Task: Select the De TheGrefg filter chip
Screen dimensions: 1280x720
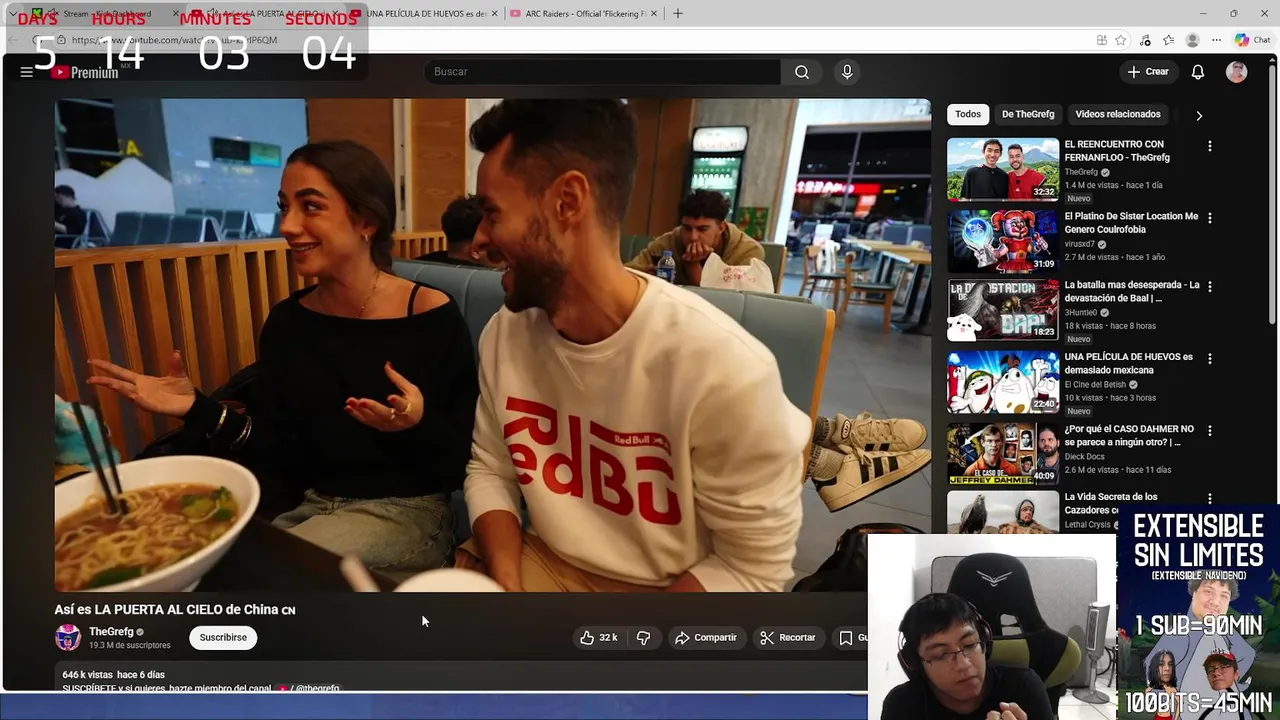Action: pos(1028,114)
